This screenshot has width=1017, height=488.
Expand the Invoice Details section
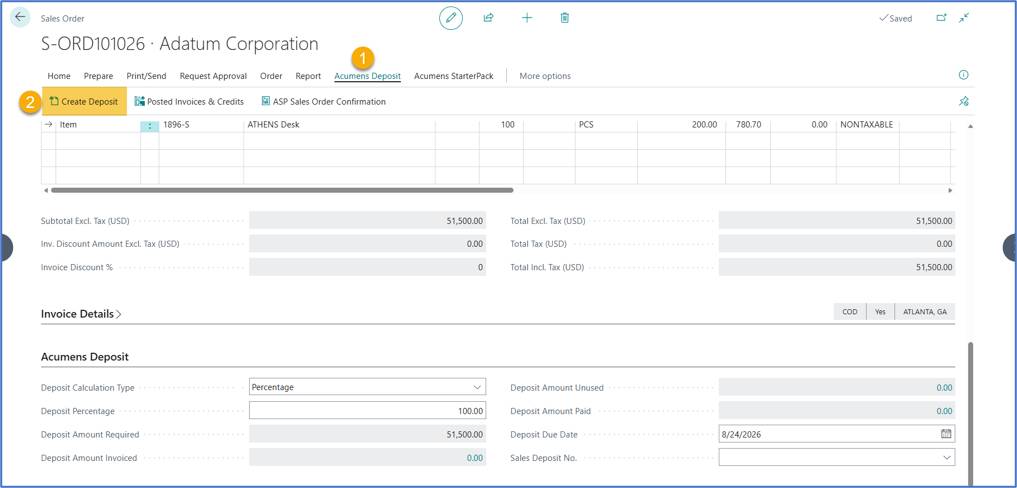(81, 313)
